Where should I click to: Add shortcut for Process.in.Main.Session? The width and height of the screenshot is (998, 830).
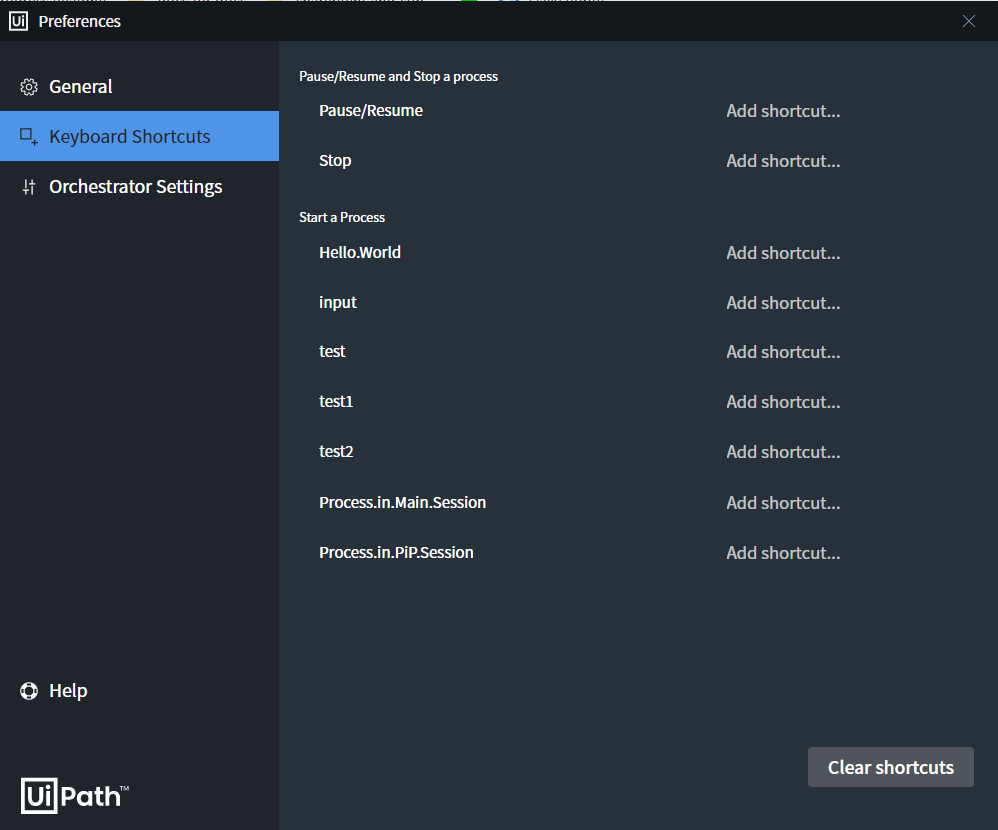click(783, 503)
